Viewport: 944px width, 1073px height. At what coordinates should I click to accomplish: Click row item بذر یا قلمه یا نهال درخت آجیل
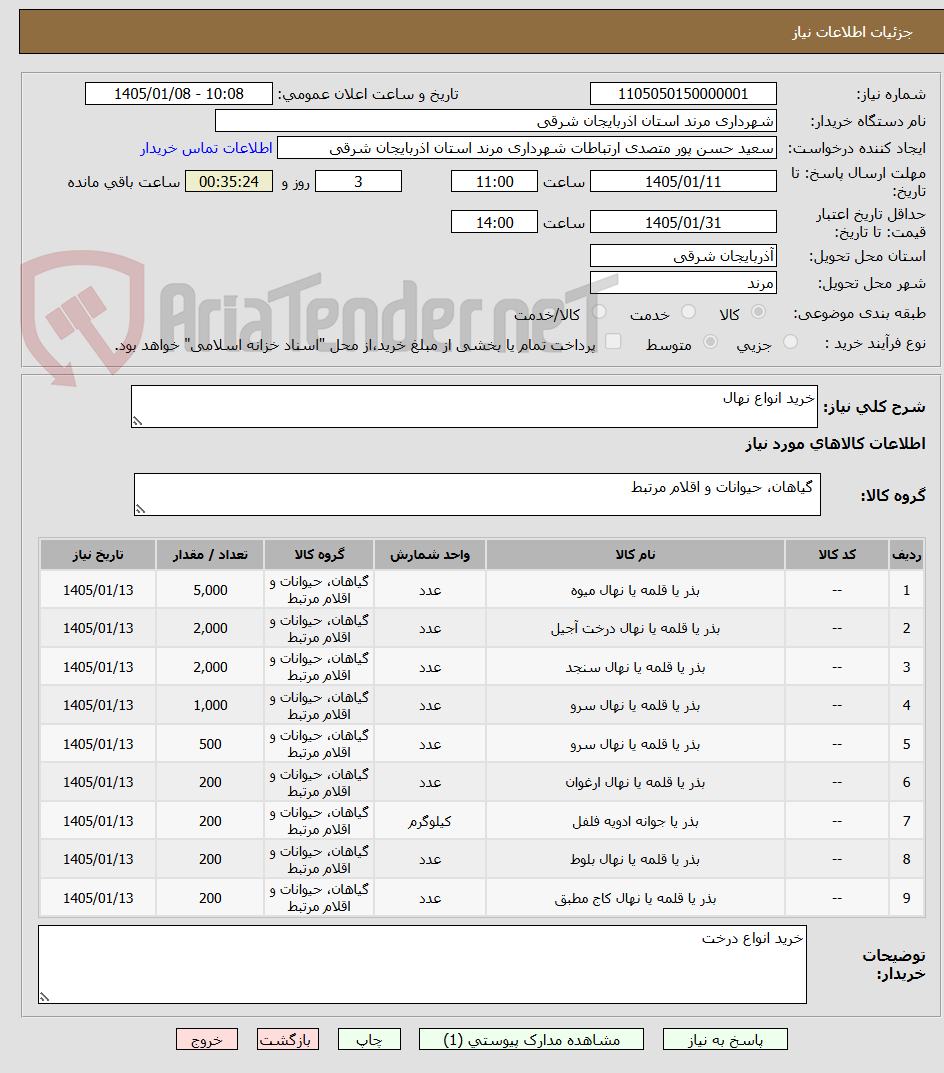(635, 629)
